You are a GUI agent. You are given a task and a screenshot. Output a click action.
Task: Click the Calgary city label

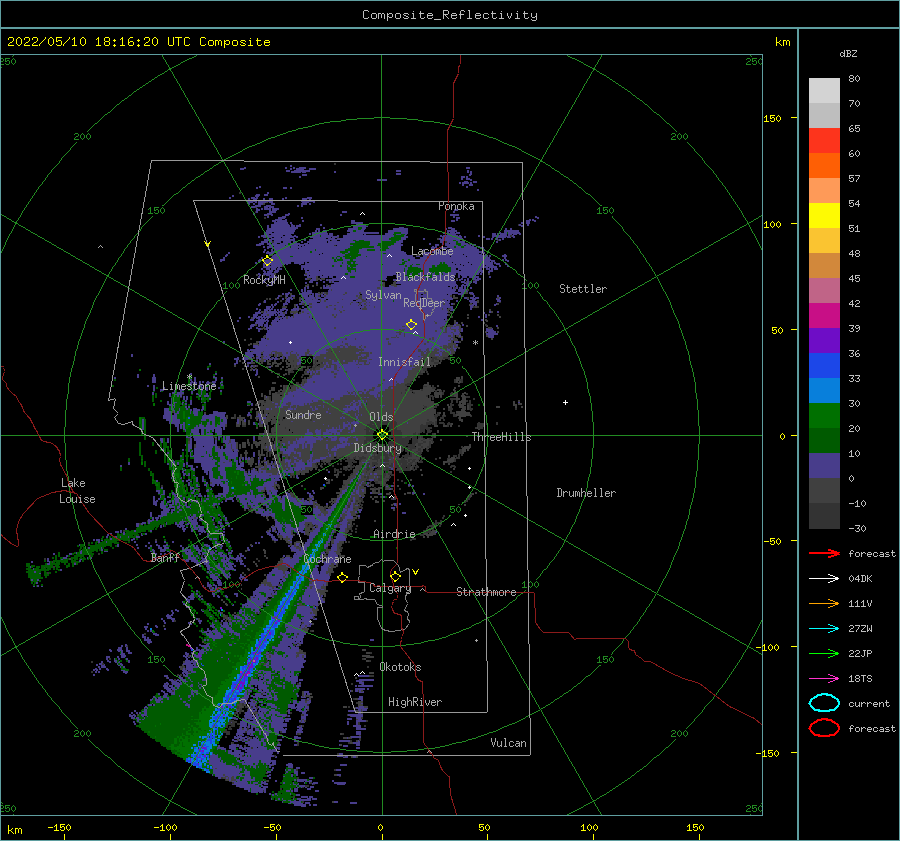[x=390, y=588]
